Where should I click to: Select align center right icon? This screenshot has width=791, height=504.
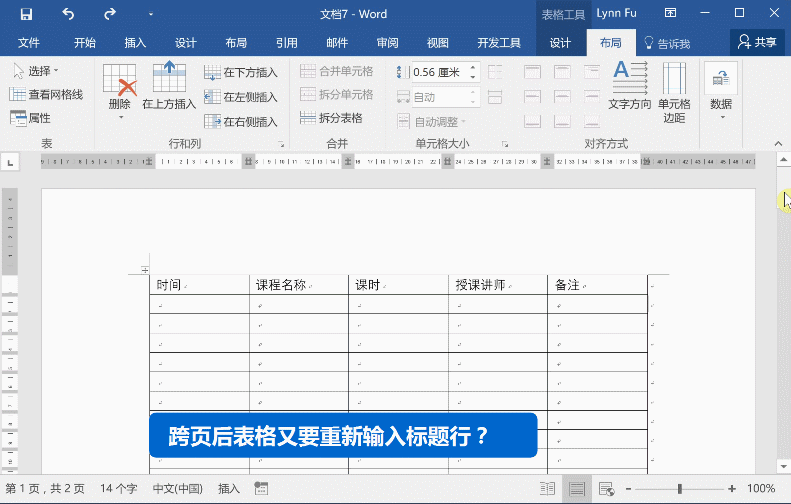point(592,96)
